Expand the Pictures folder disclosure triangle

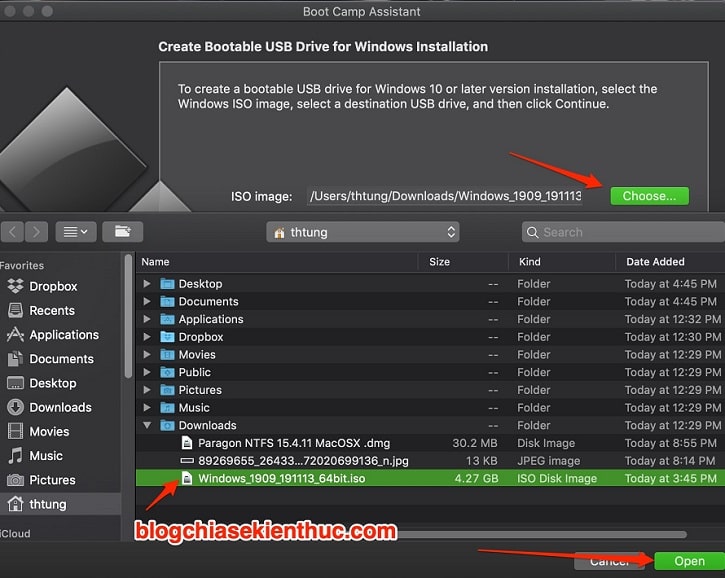pos(147,390)
